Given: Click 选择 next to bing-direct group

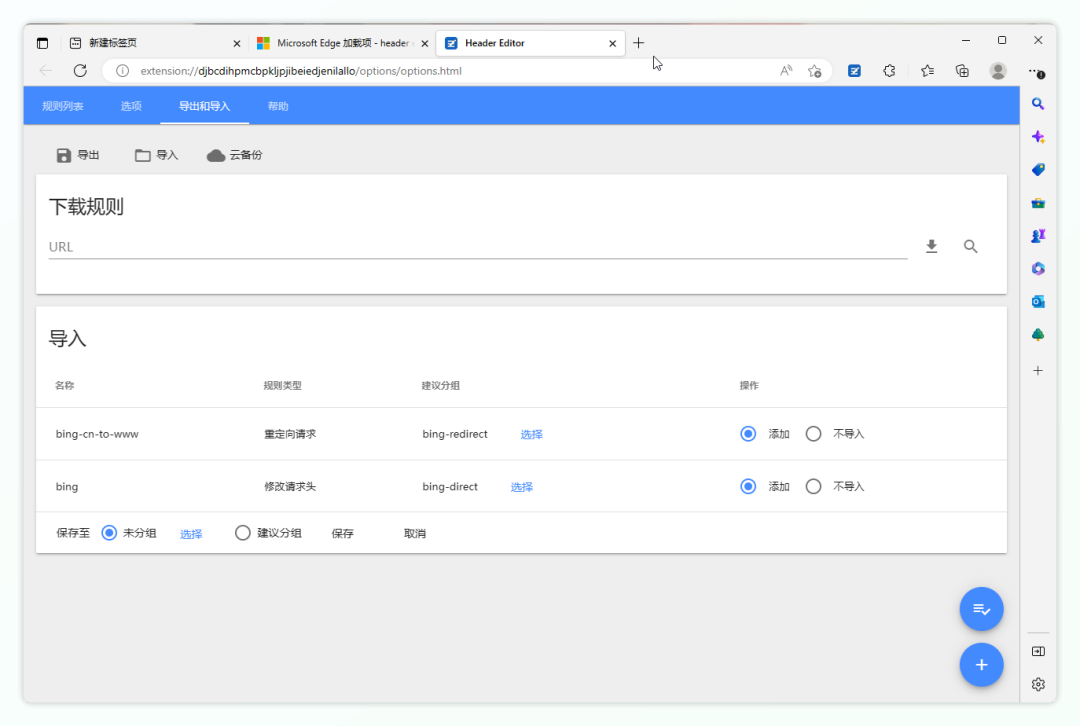Looking at the screenshot, I should point(521,487).
